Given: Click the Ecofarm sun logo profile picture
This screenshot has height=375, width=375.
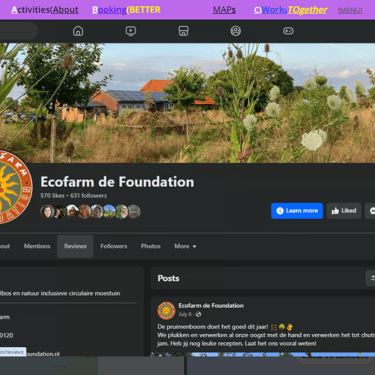Looking at the screenshot, I should tap(15, 187).
